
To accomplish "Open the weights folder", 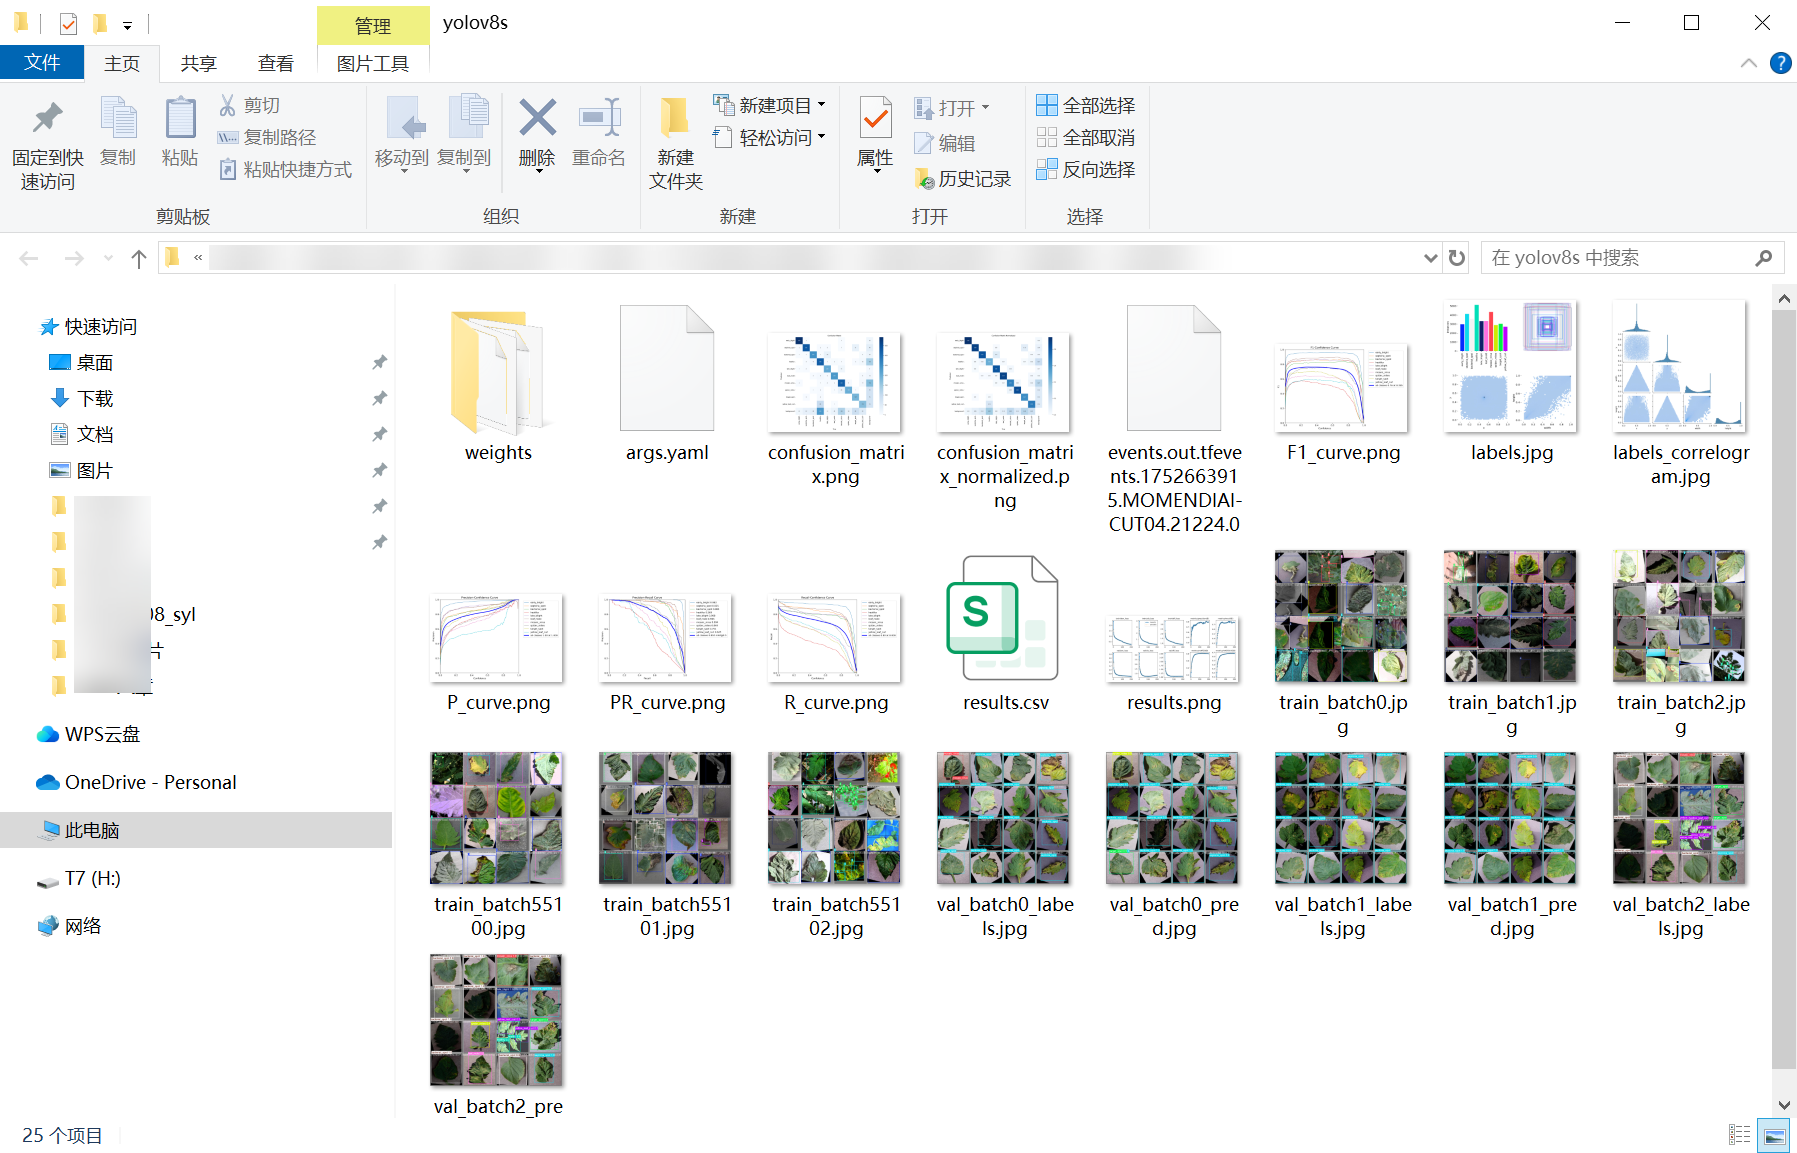I will click(x=498, y=385).
